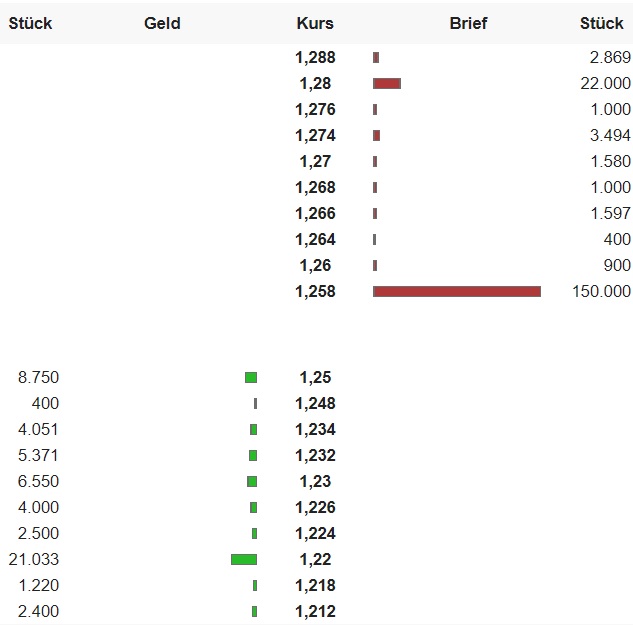The height and width of the screenshot is (625, 633).
Task: Click the Kurs column header
Action: coord(315,23)
